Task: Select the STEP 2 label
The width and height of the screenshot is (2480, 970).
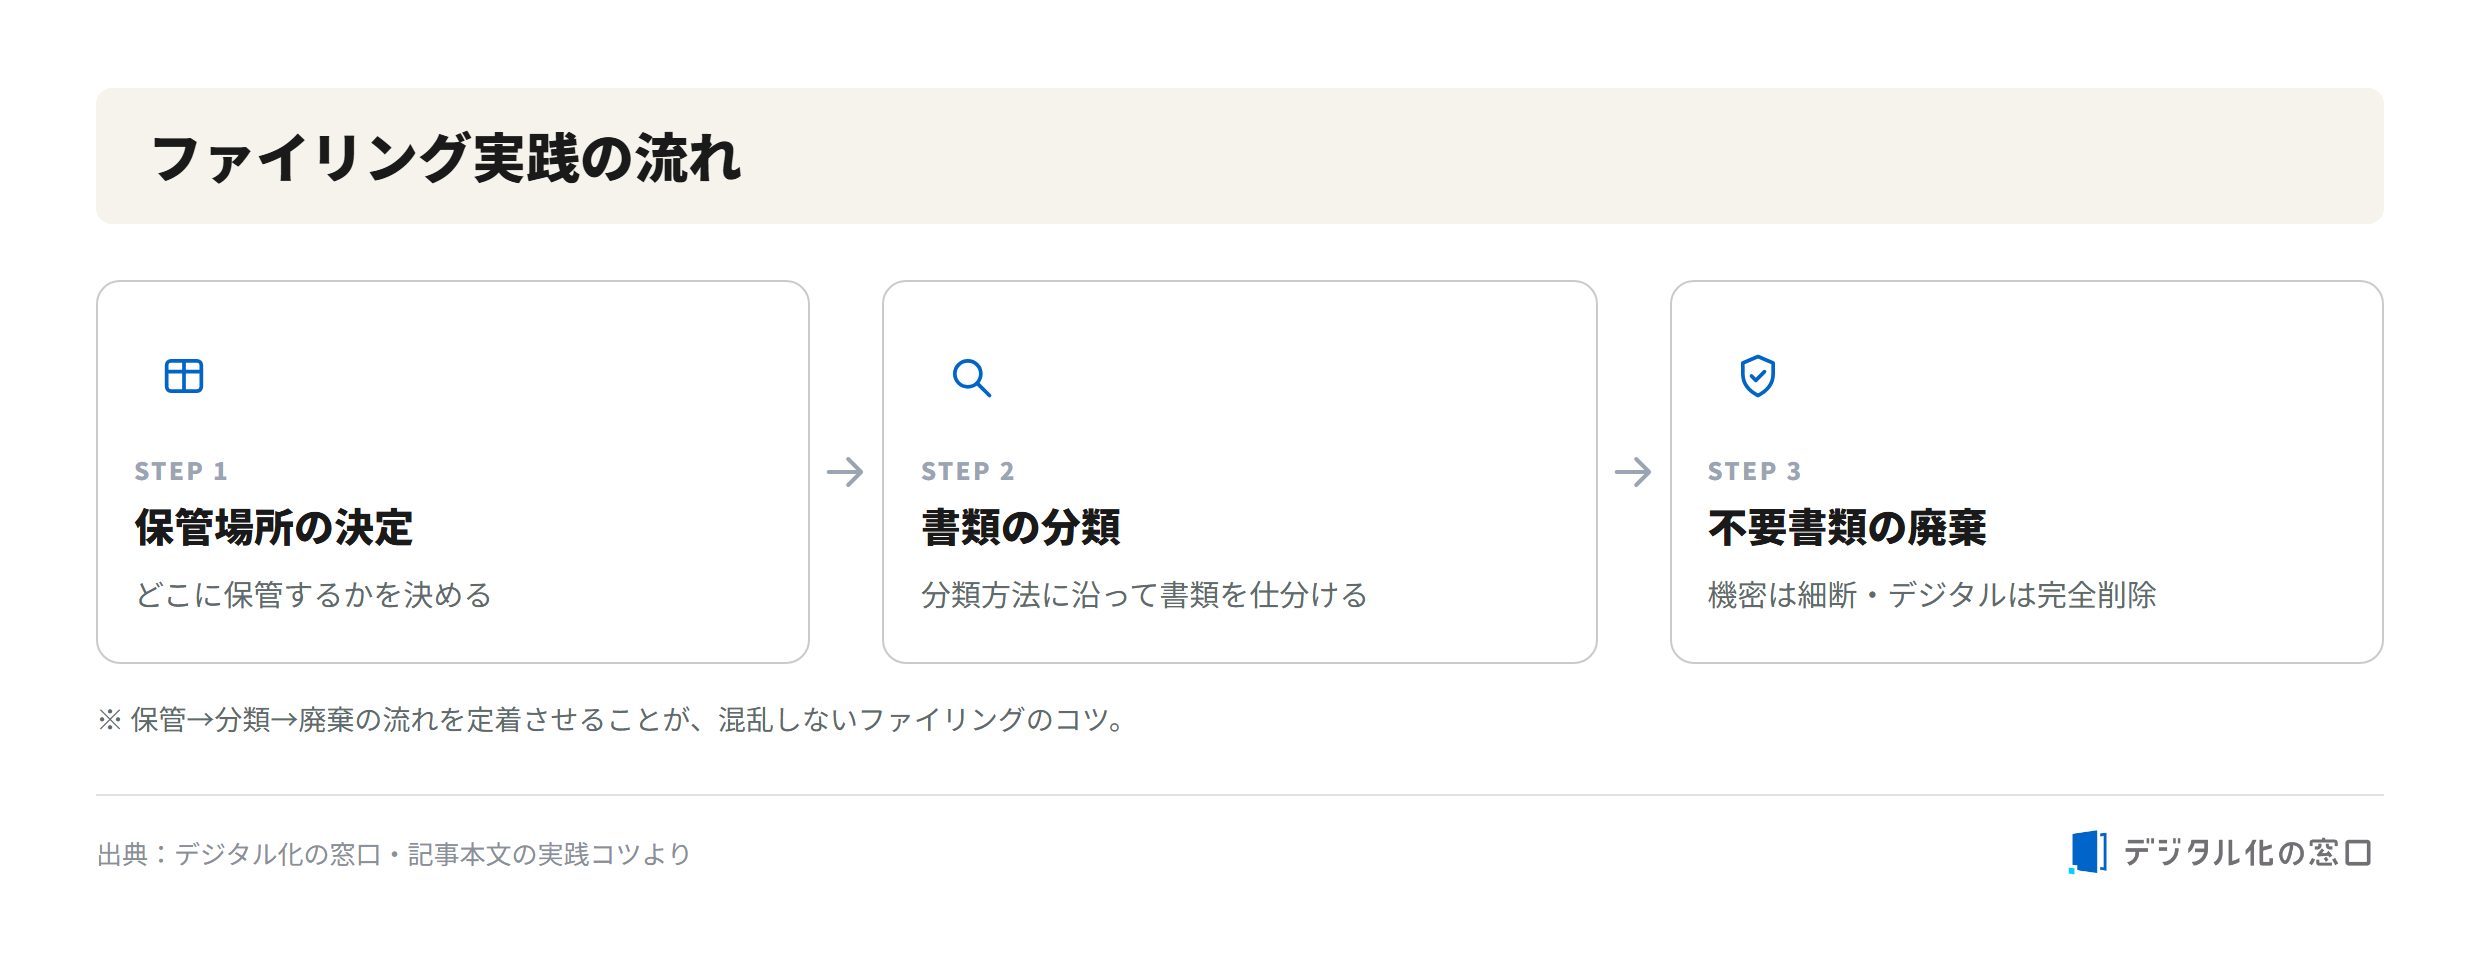Action: coord(968,471)
